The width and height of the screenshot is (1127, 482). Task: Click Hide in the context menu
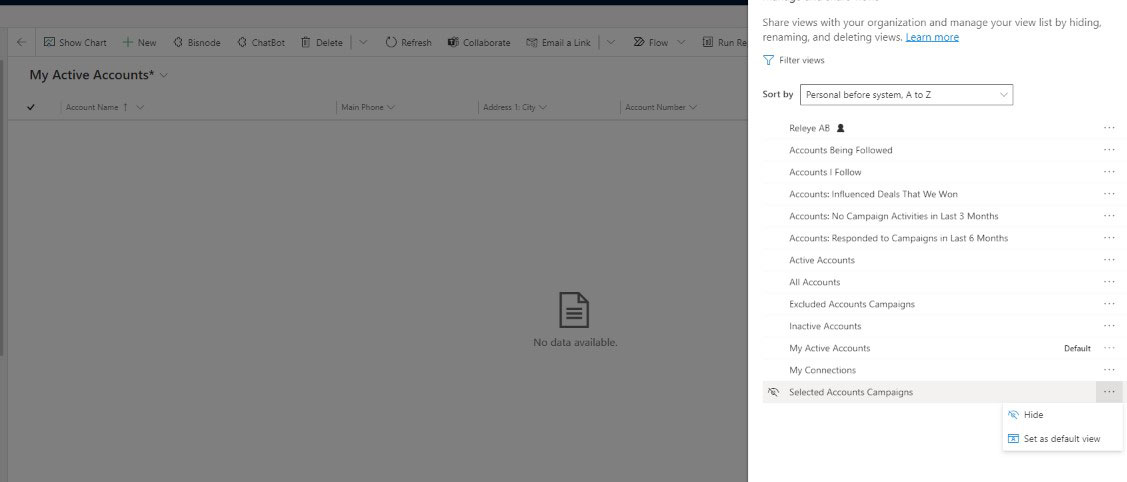pyautogui.click(x=1033, y=415)
